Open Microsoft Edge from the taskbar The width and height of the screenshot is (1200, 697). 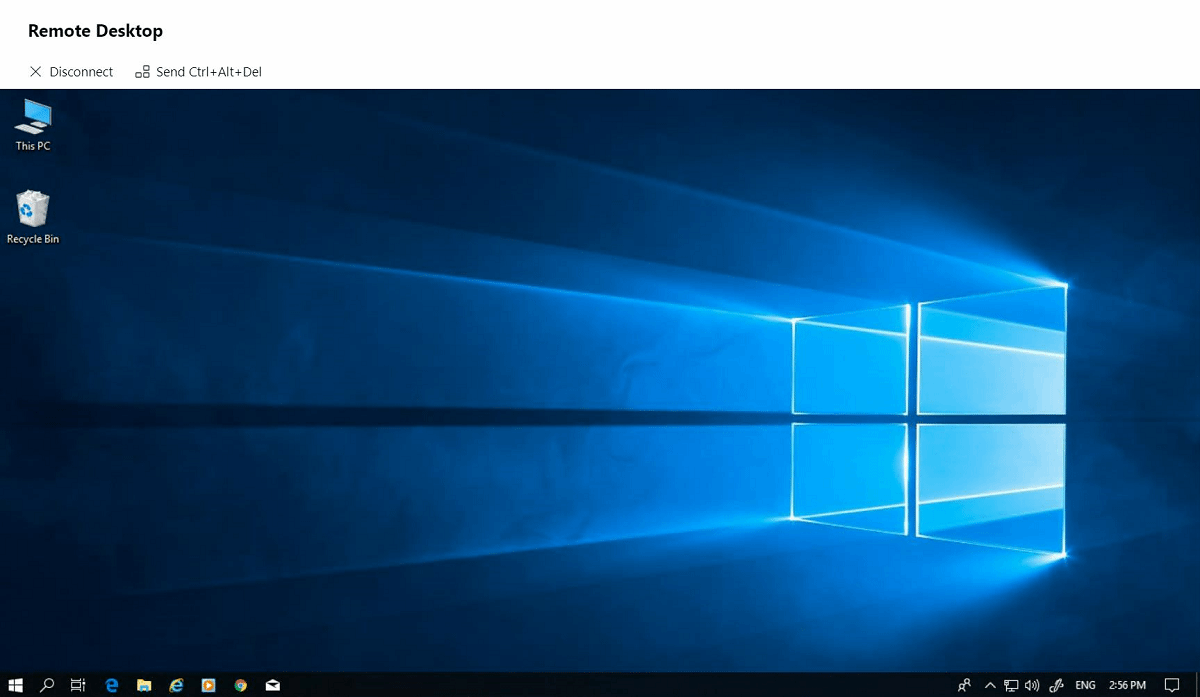(x=111, y=685)
